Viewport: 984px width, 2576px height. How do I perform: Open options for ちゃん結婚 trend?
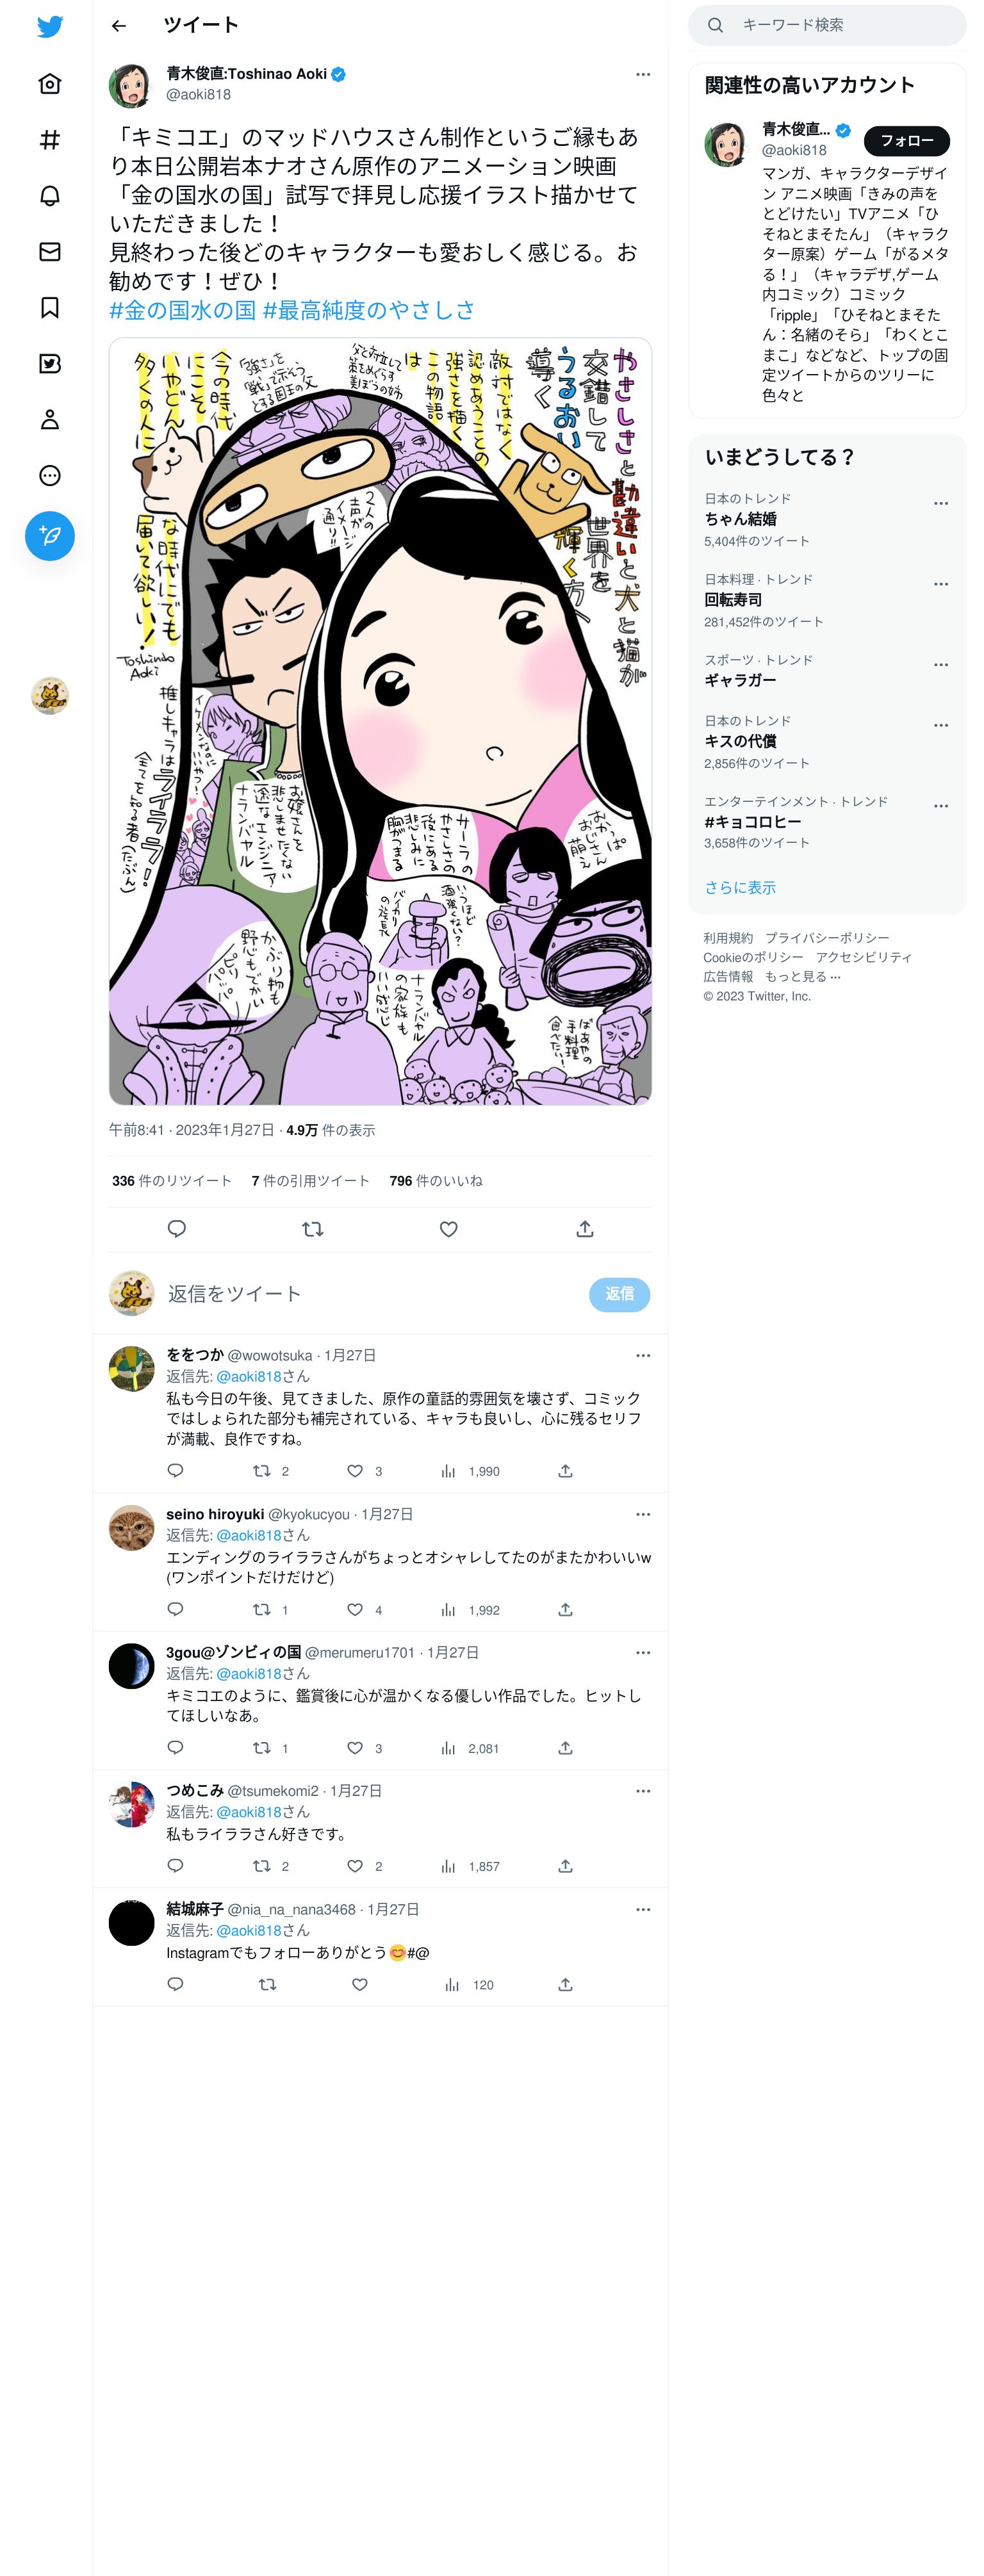pyautogui.click(x=941, y=504)
